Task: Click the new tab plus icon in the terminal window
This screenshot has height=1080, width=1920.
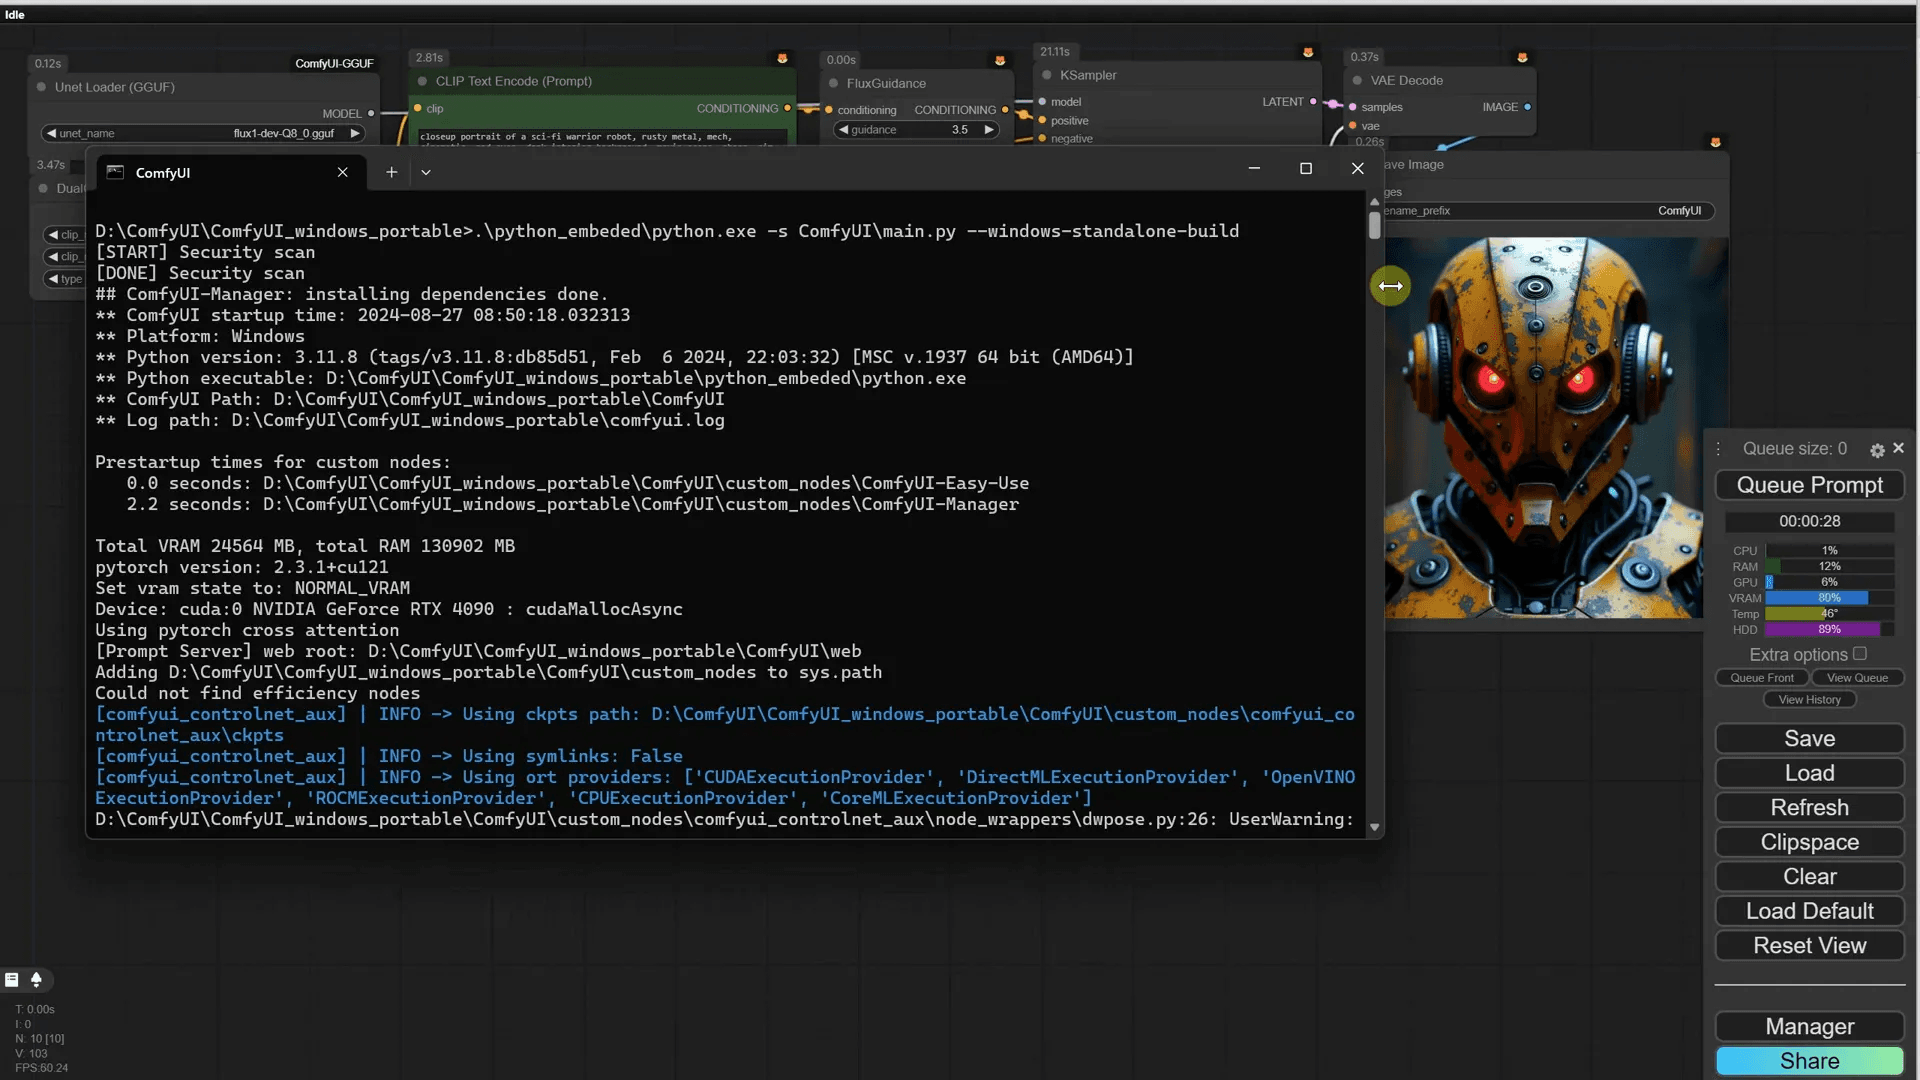Action: [391, 172]
